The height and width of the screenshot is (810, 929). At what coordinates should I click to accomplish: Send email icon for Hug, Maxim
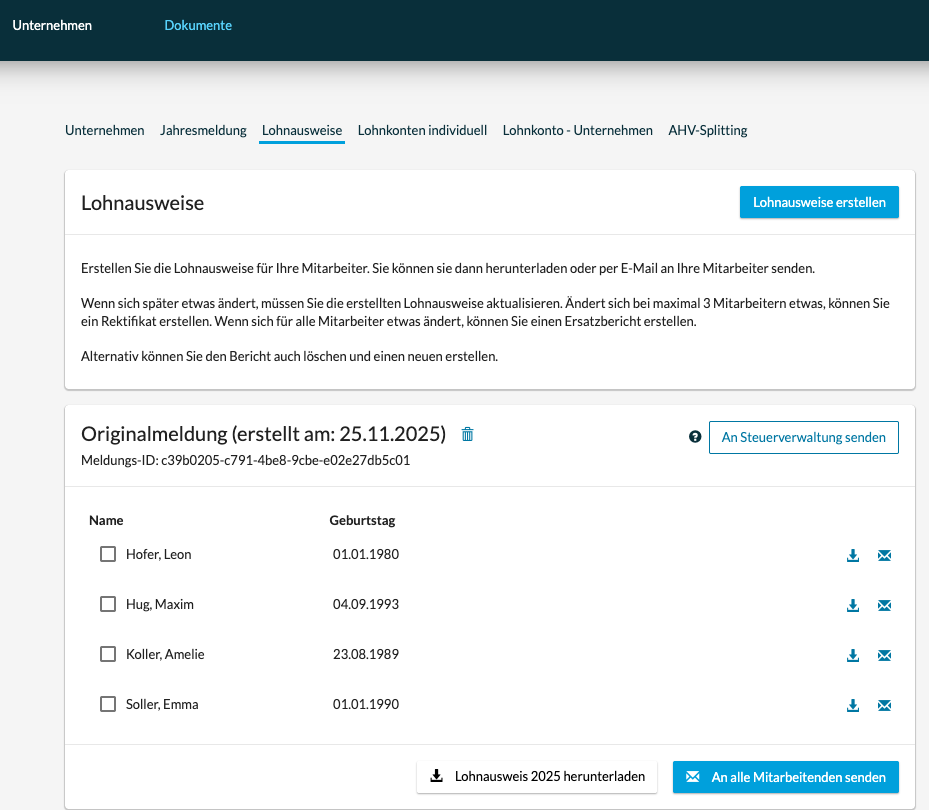(884, 605)
